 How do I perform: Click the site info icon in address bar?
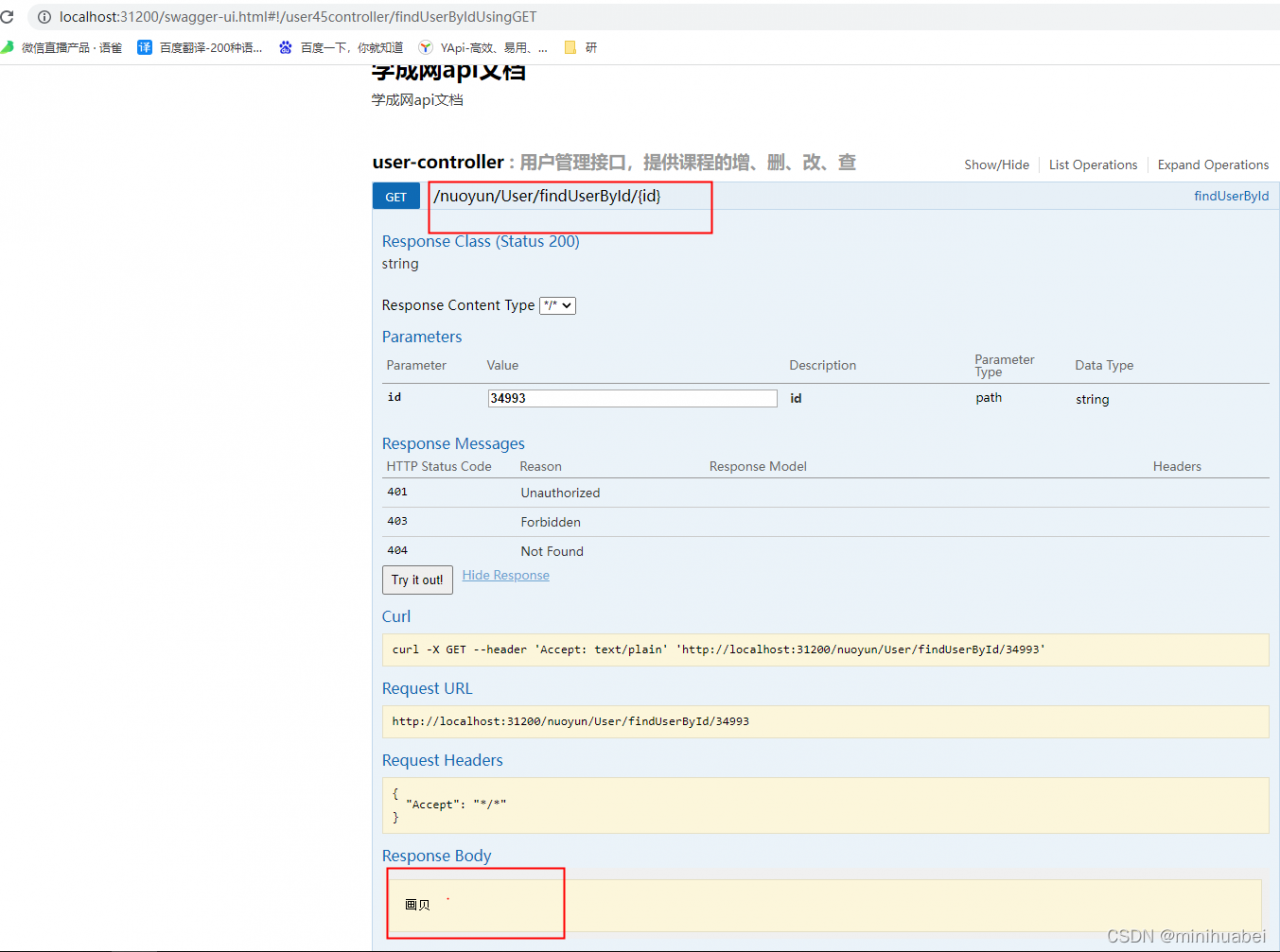(x=44, y=17)
